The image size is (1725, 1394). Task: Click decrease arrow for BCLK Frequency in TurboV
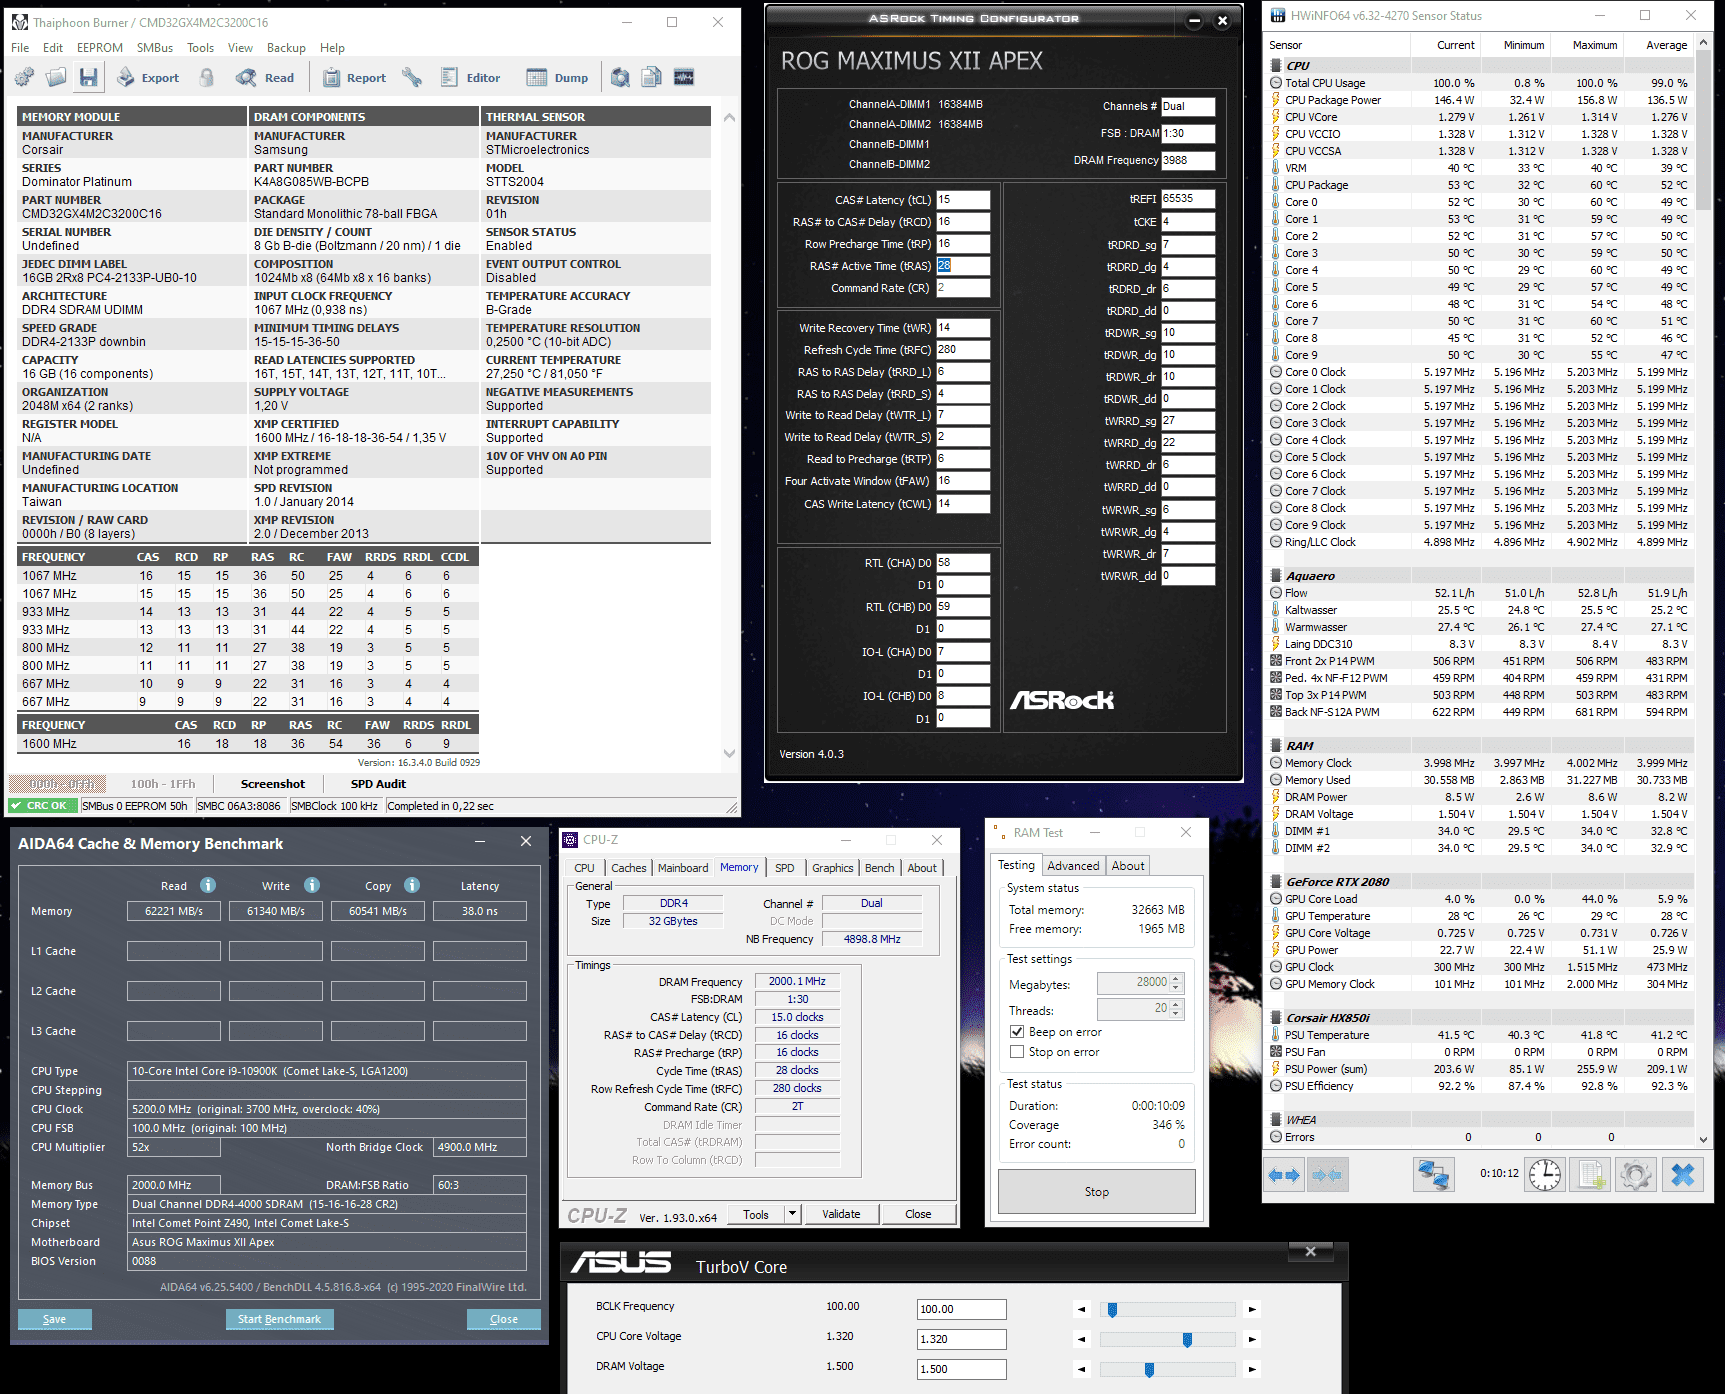tap(1082, 1309)
